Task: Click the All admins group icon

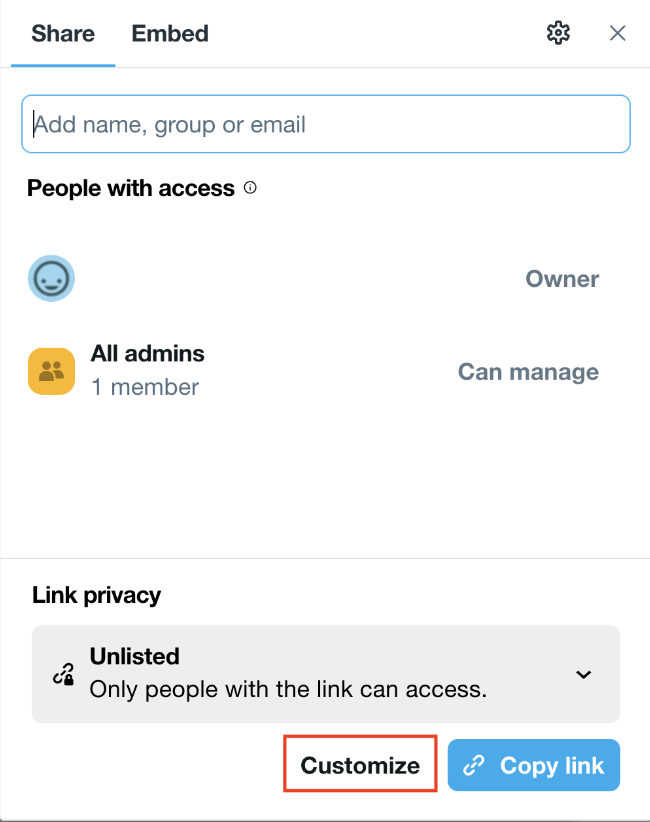Action: [x=51, y=372]
